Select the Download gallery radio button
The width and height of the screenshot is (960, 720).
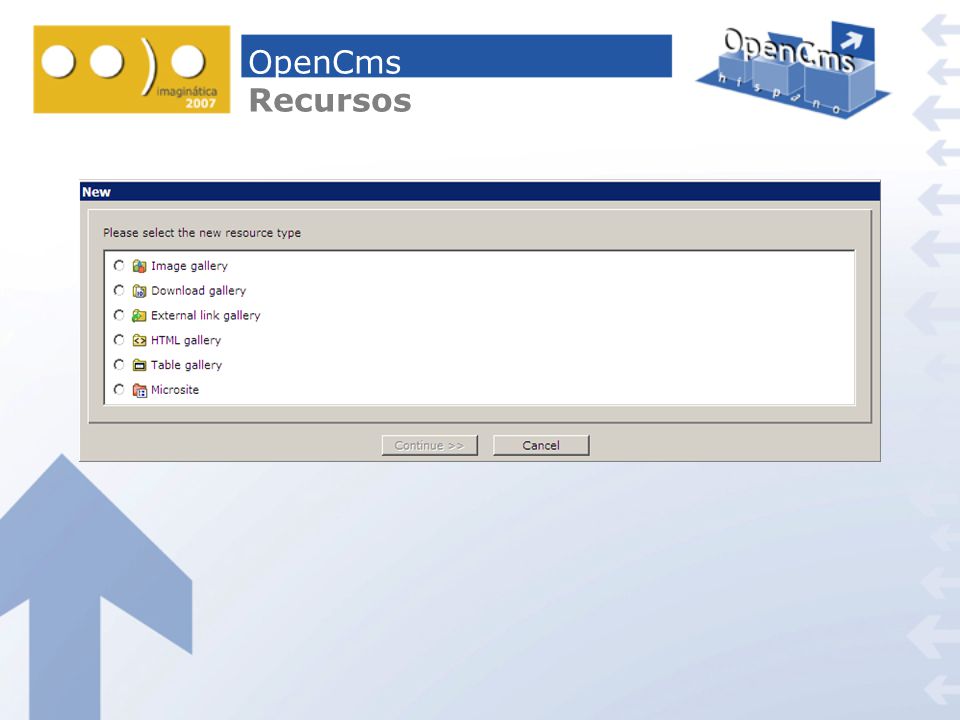pyautogui.click(x=119, y=290)
